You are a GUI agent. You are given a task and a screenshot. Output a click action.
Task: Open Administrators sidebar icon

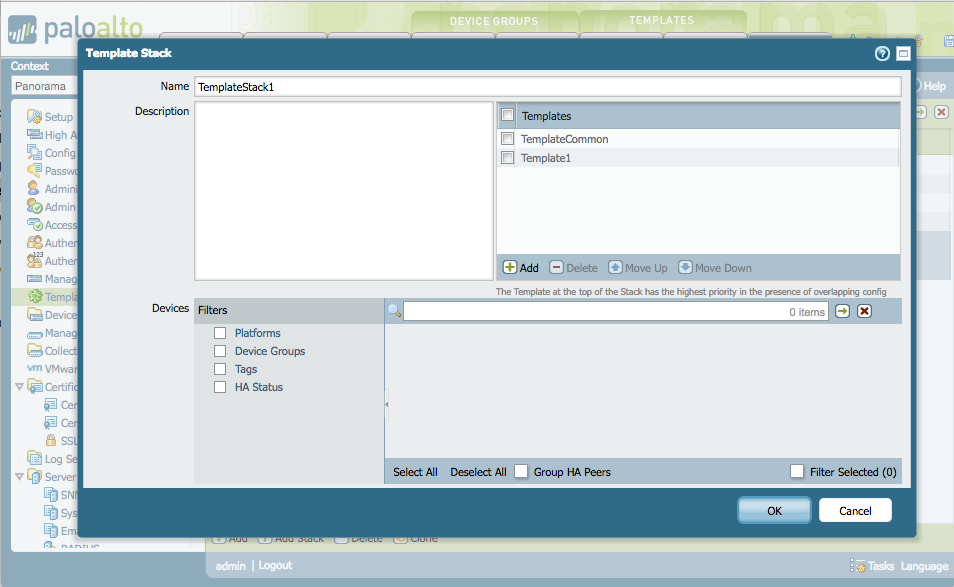pos(33,188)
